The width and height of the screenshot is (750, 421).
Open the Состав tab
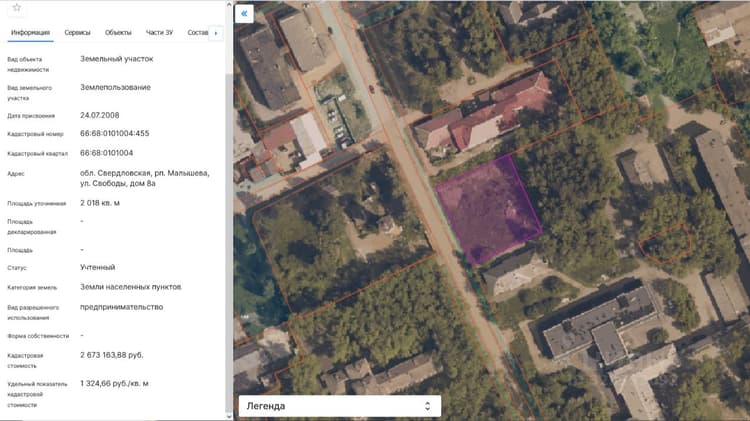198,33
